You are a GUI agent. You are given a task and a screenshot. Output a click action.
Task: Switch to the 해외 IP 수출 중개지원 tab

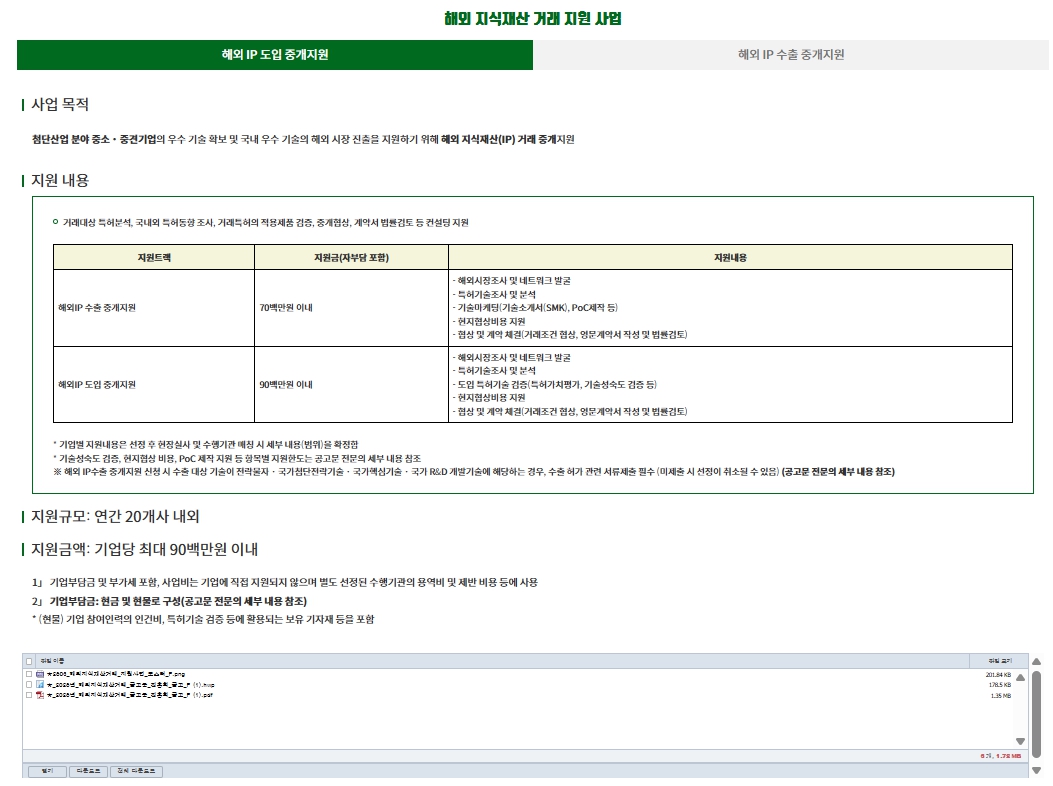(x=790, y=55)
